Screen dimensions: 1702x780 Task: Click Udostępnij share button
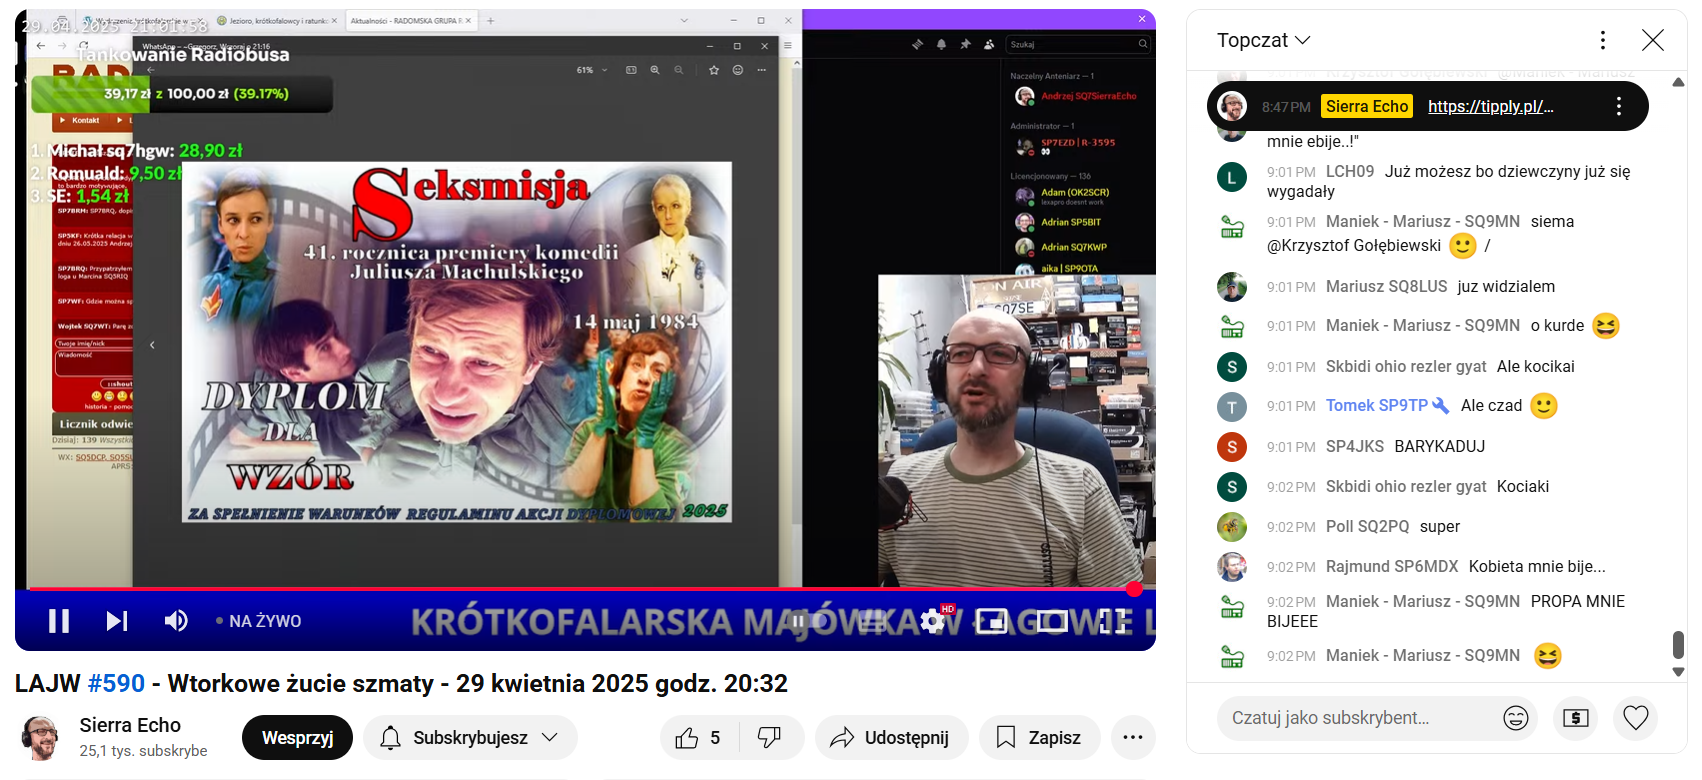pyautogui.click(x=891, y=738)
